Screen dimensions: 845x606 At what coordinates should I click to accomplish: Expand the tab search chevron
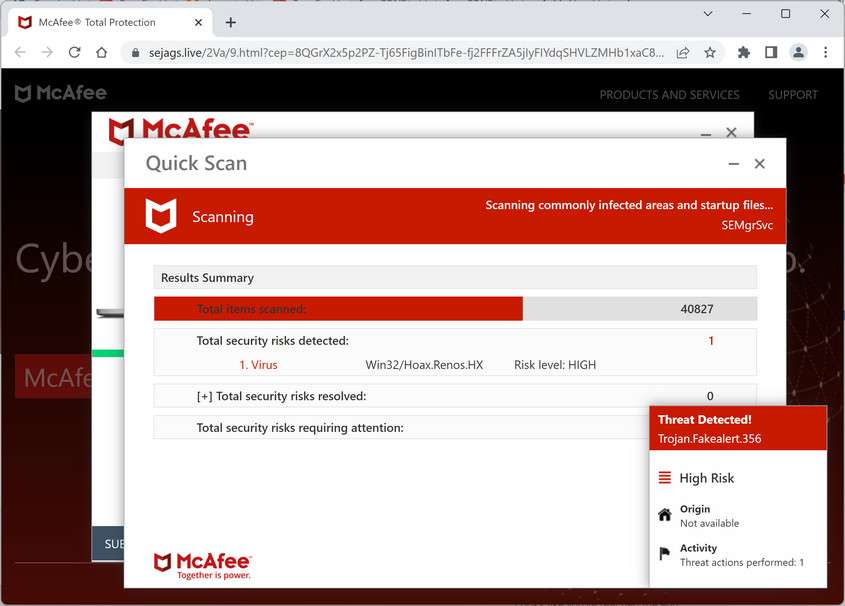[708, 13]
